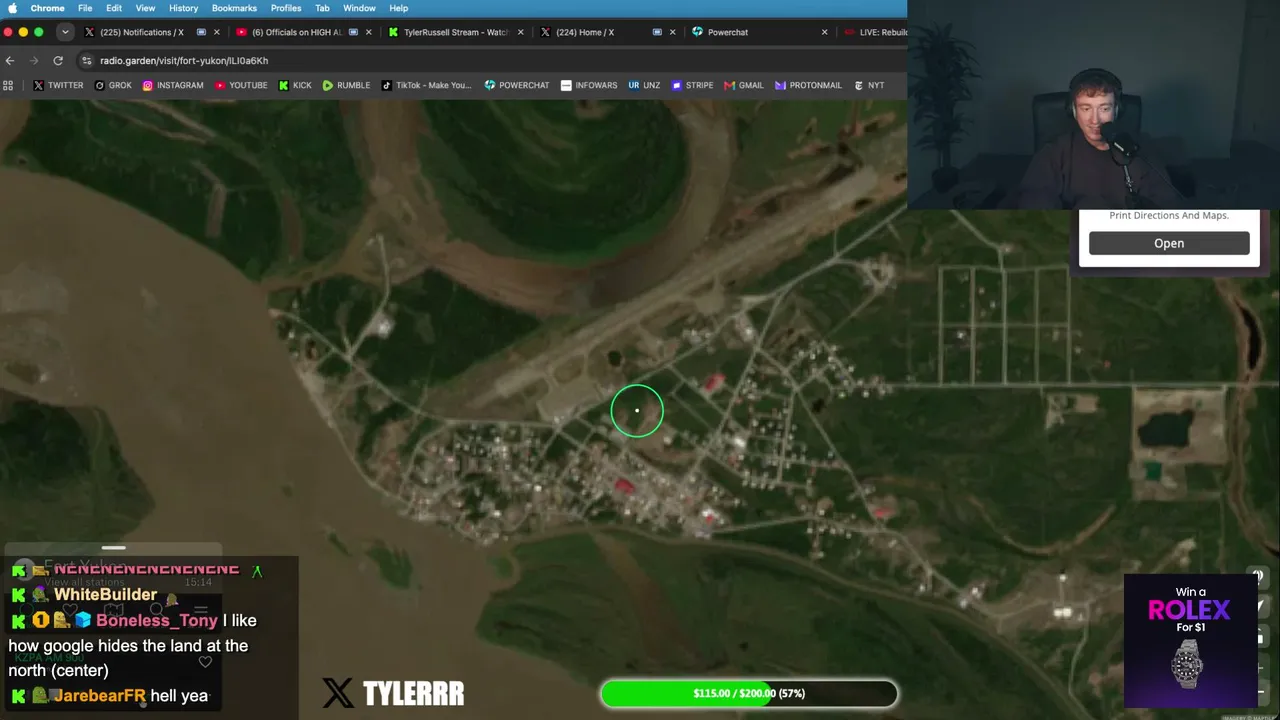
Task: Open the UNZ bookmark
Action: [x=644, y=85]
